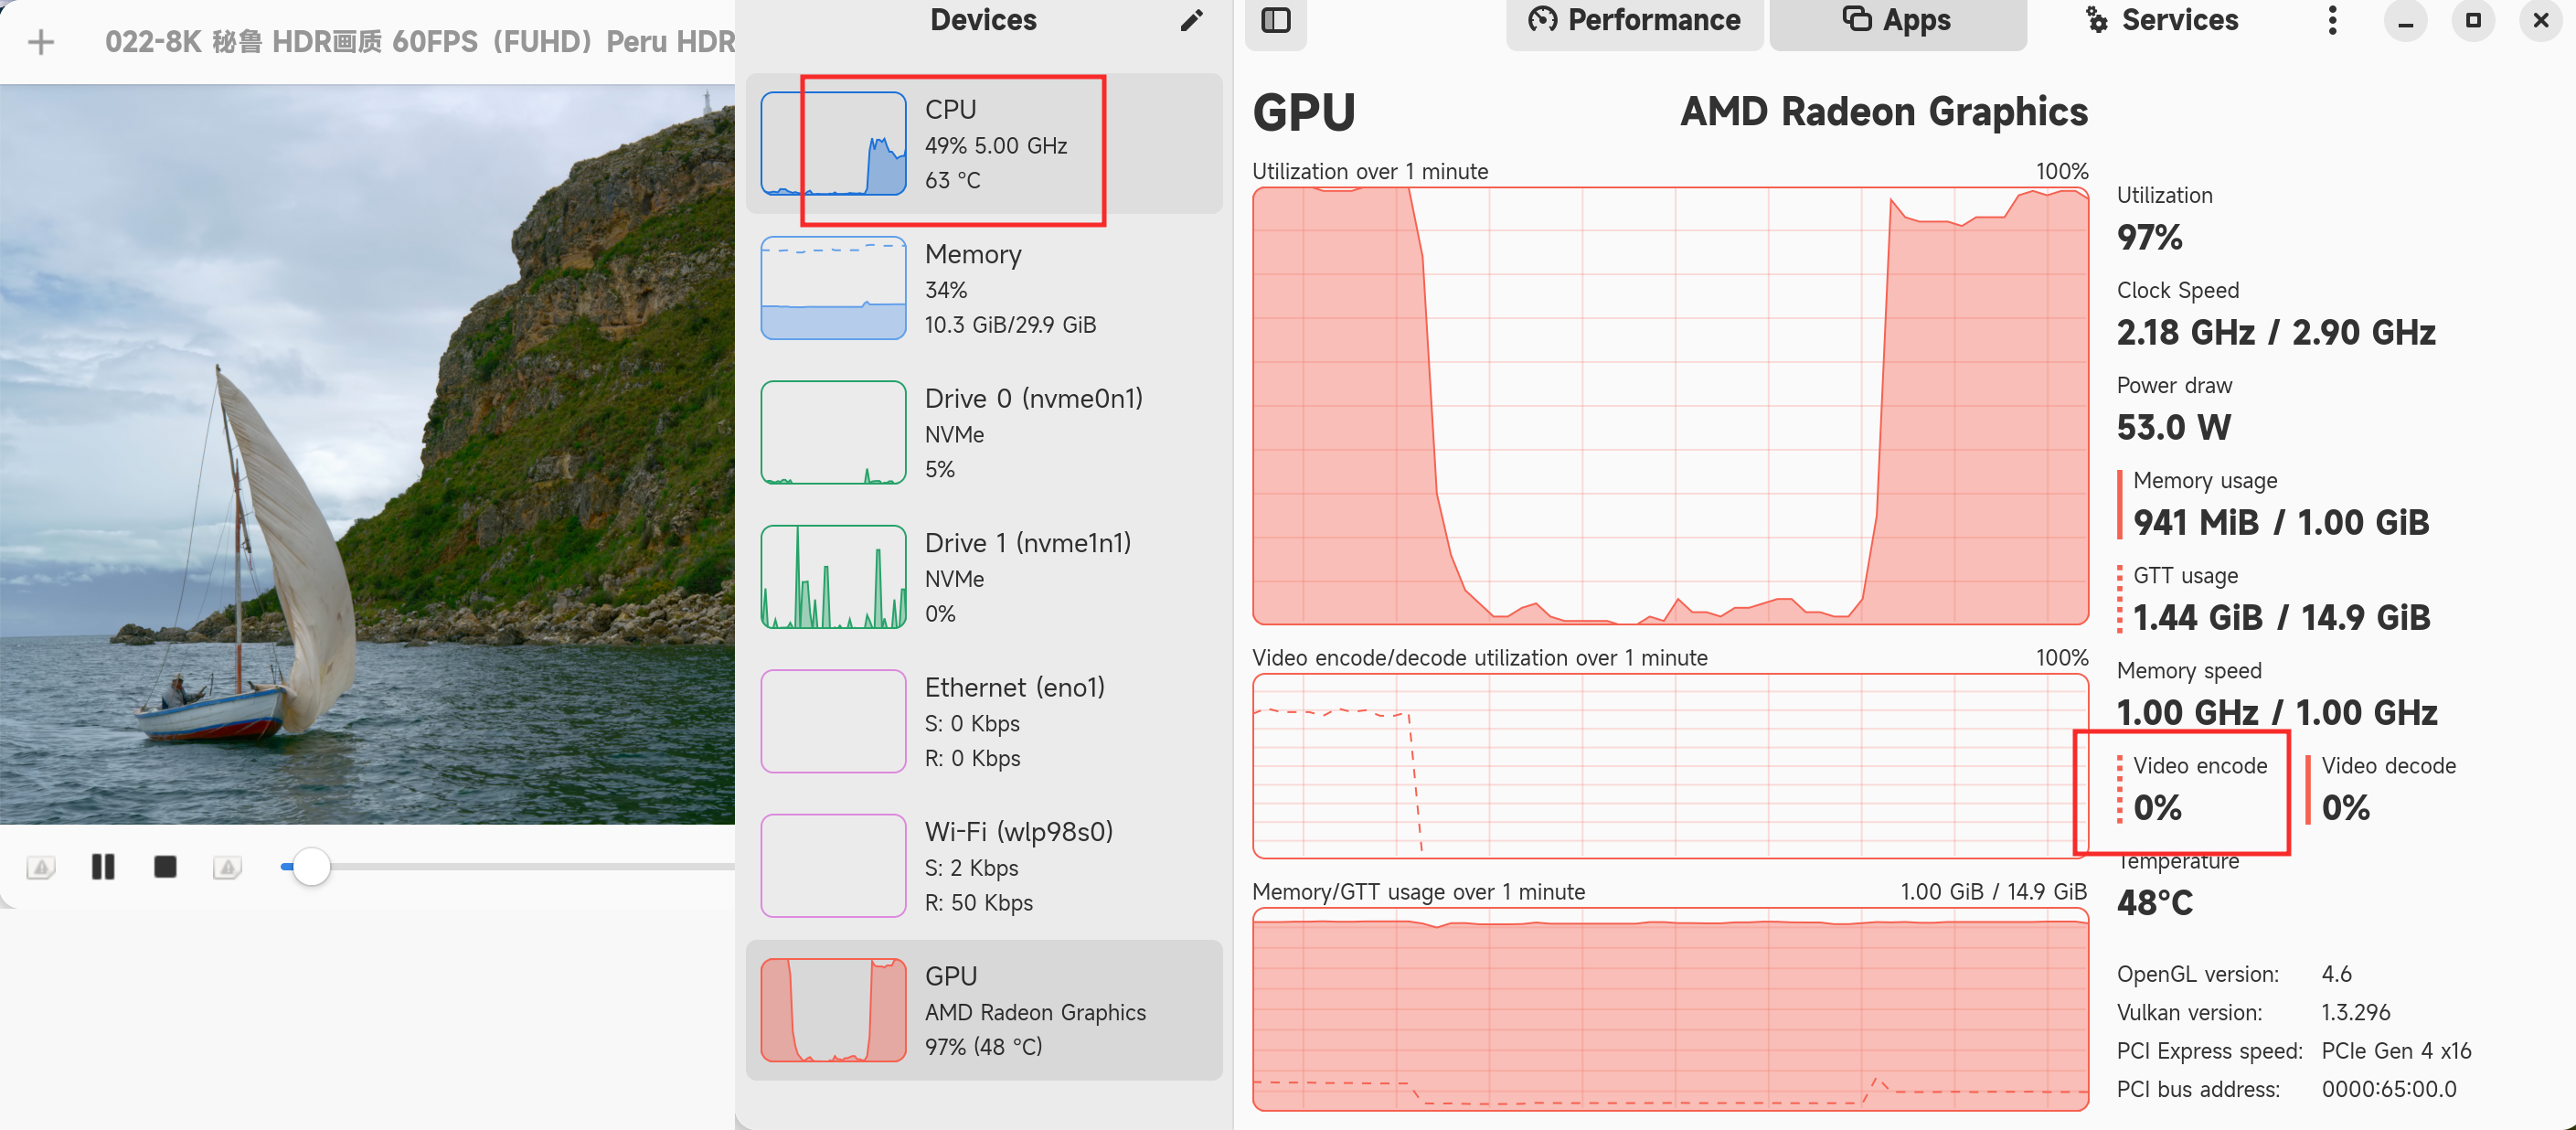Image resolution: width=2576 pixels, height=1130 pixels.
Task: Click the GPU utilization graph
Action: pyautogui.click(x=1670, y=405)
